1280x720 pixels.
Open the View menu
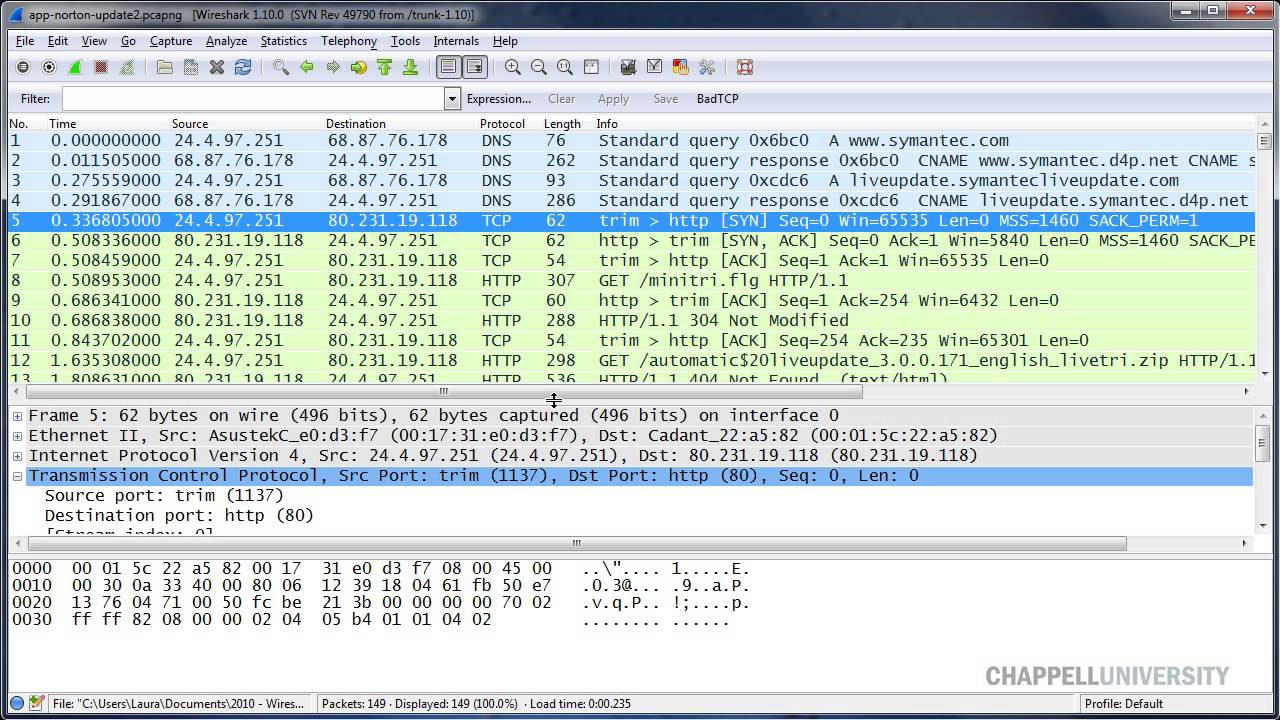click(x=94, y=41)
